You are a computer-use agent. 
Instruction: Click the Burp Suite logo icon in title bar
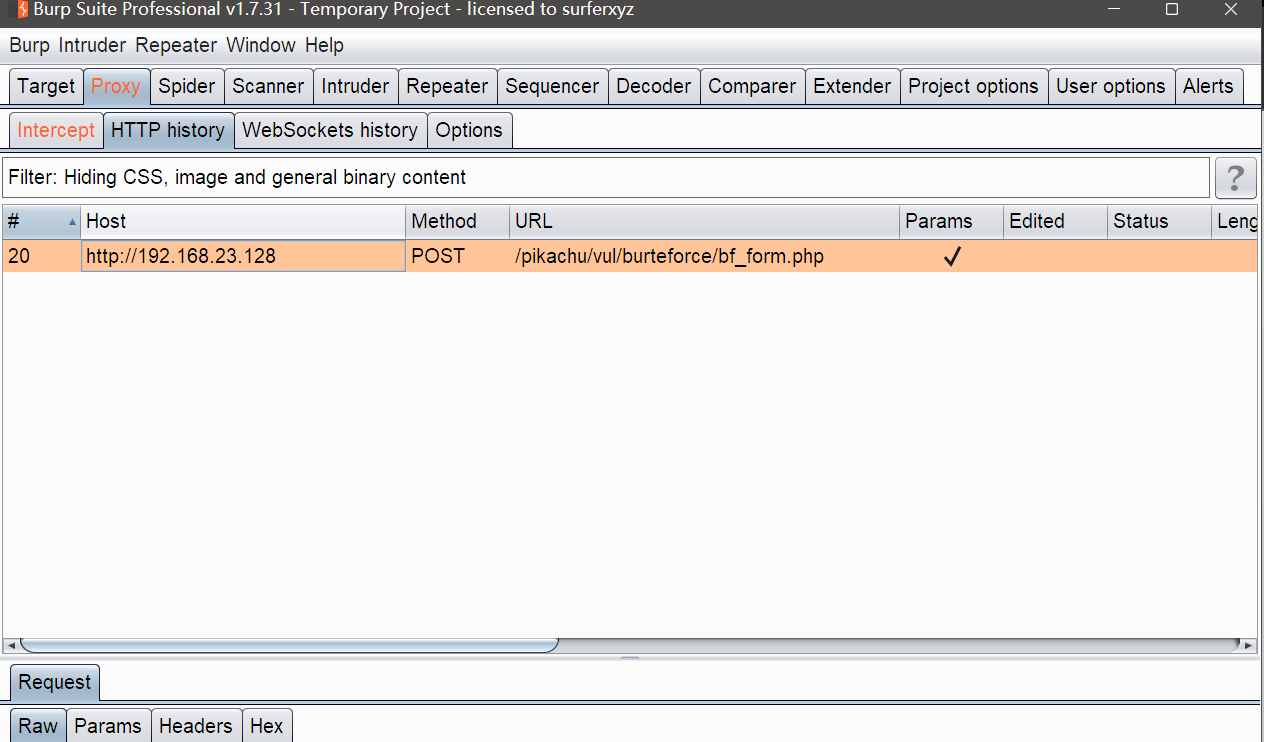pos(20,10)
